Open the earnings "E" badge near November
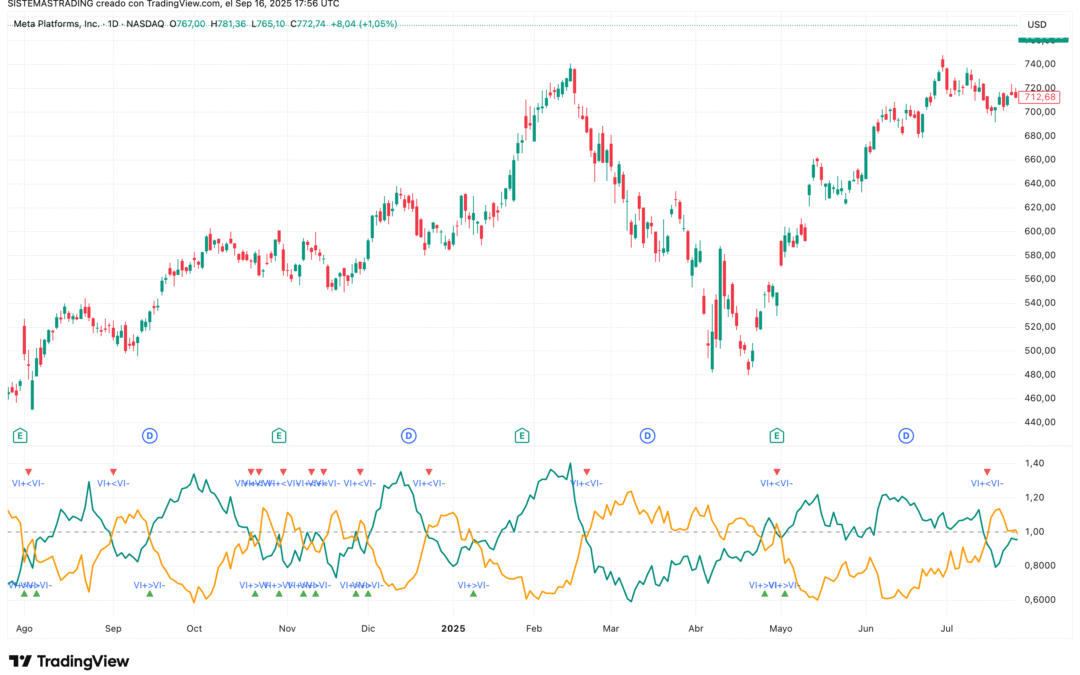 tap(278, 436)
